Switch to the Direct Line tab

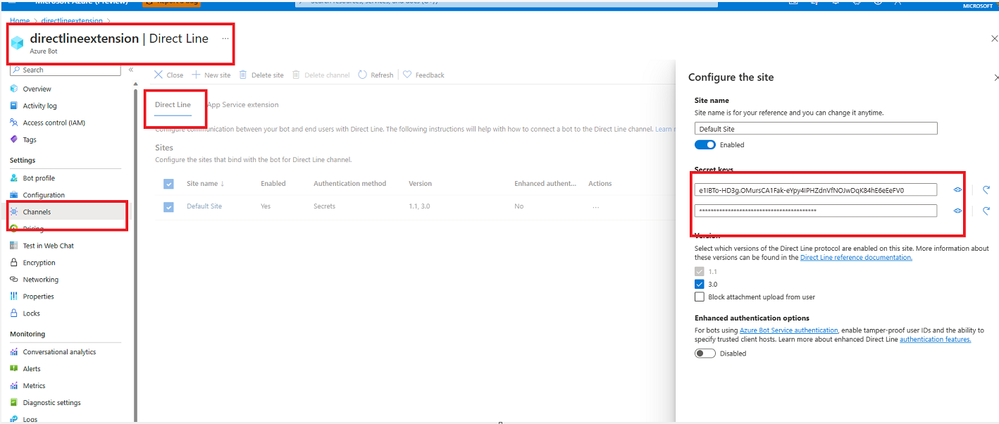[x=173, y=105]
